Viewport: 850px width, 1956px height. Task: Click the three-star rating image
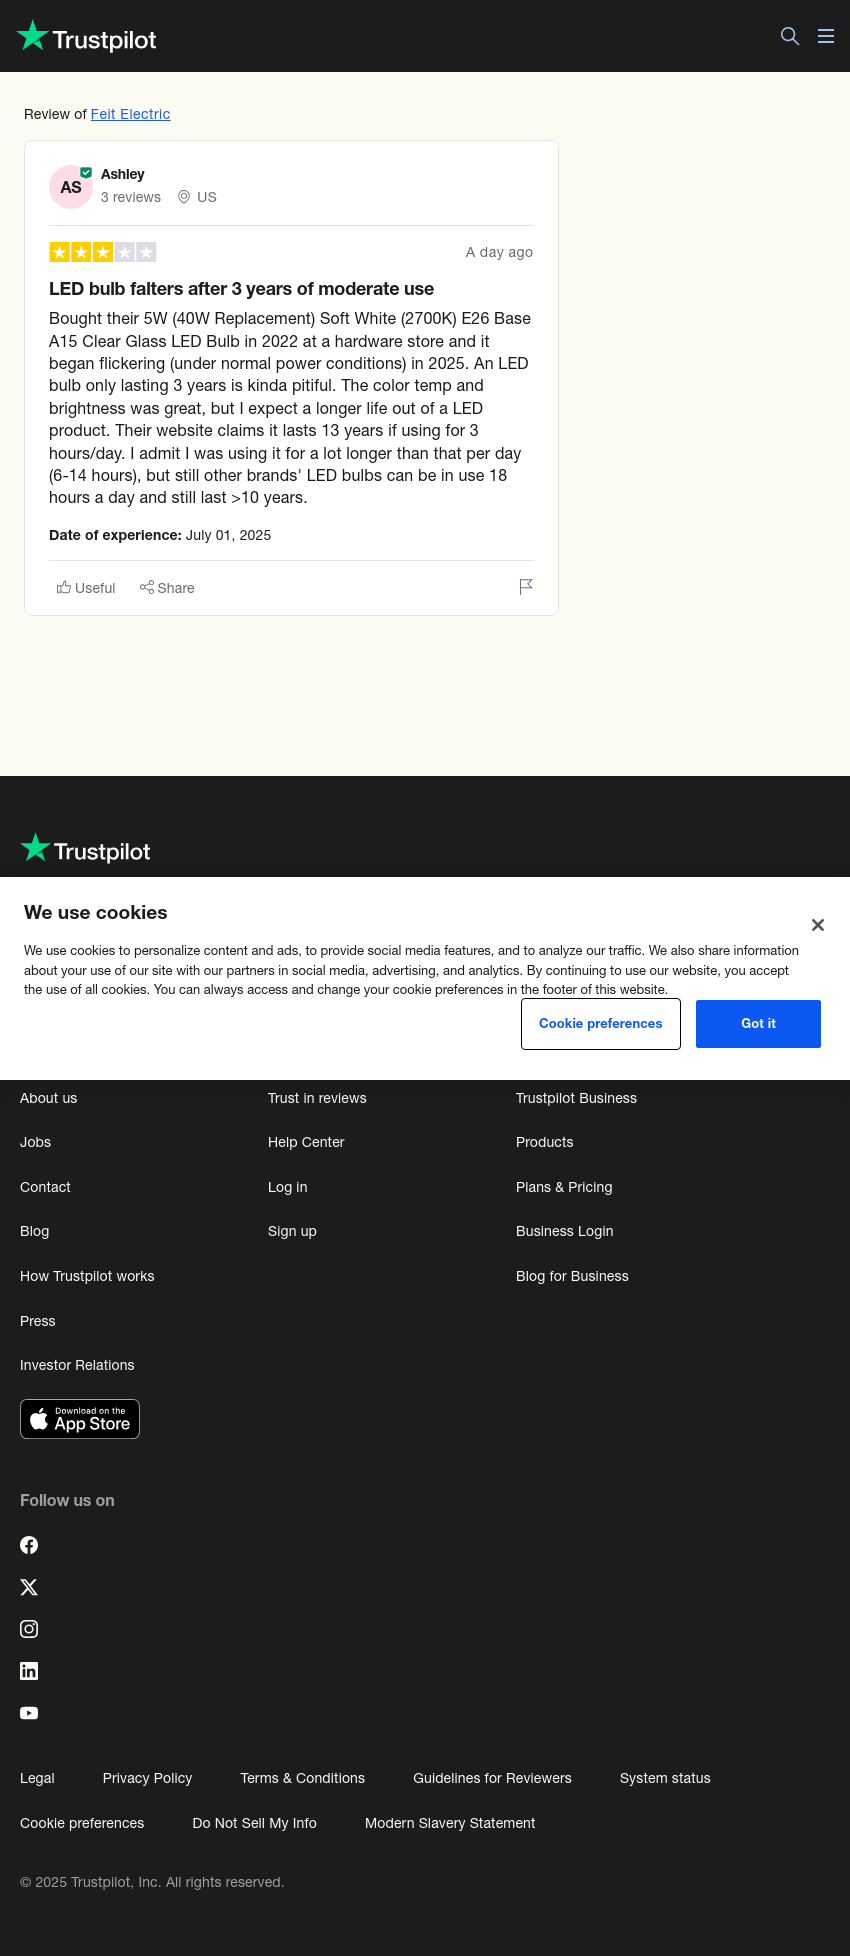pyautogui.click(x=103, y=252)
